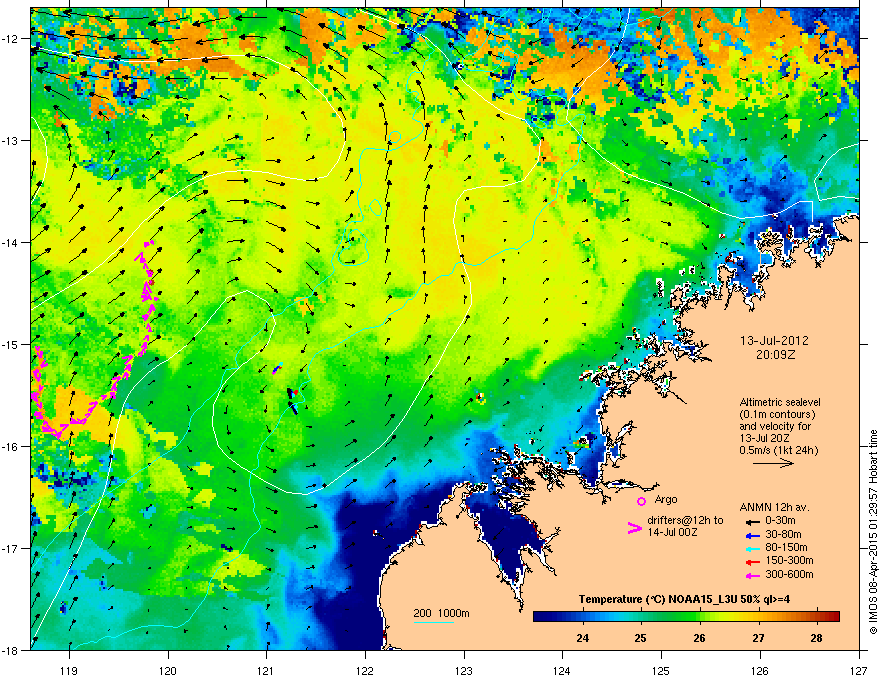Click the Altimetric sealevel label
880x680 pixels.
[780, 402]
